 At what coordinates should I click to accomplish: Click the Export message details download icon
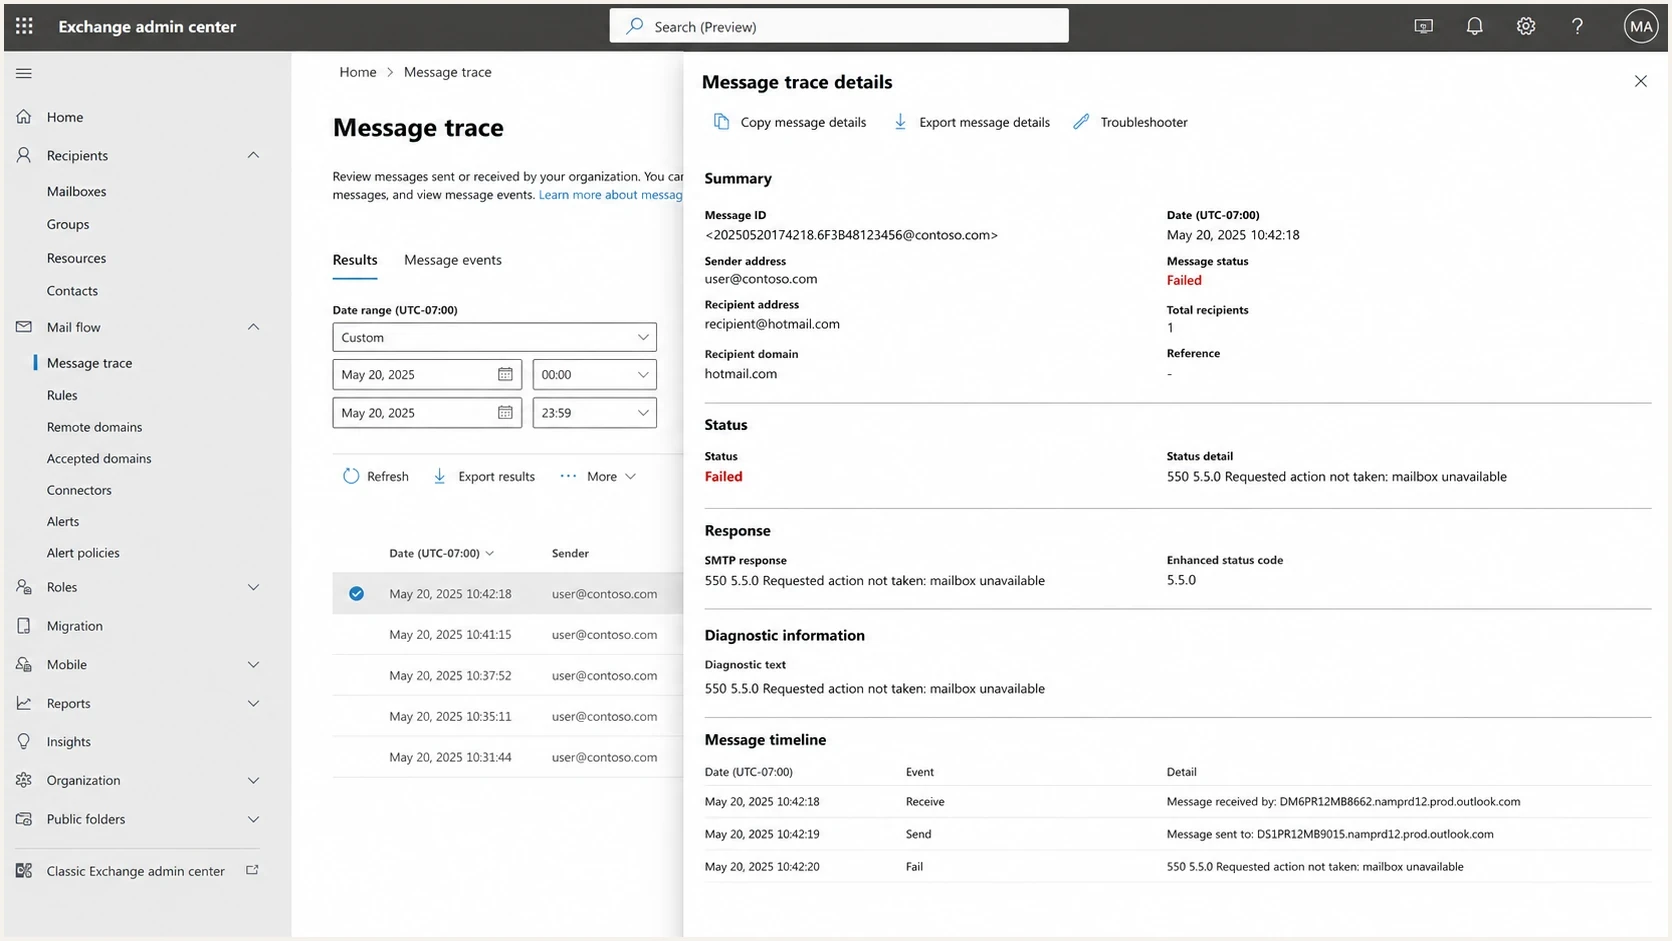tap(900, 122)
